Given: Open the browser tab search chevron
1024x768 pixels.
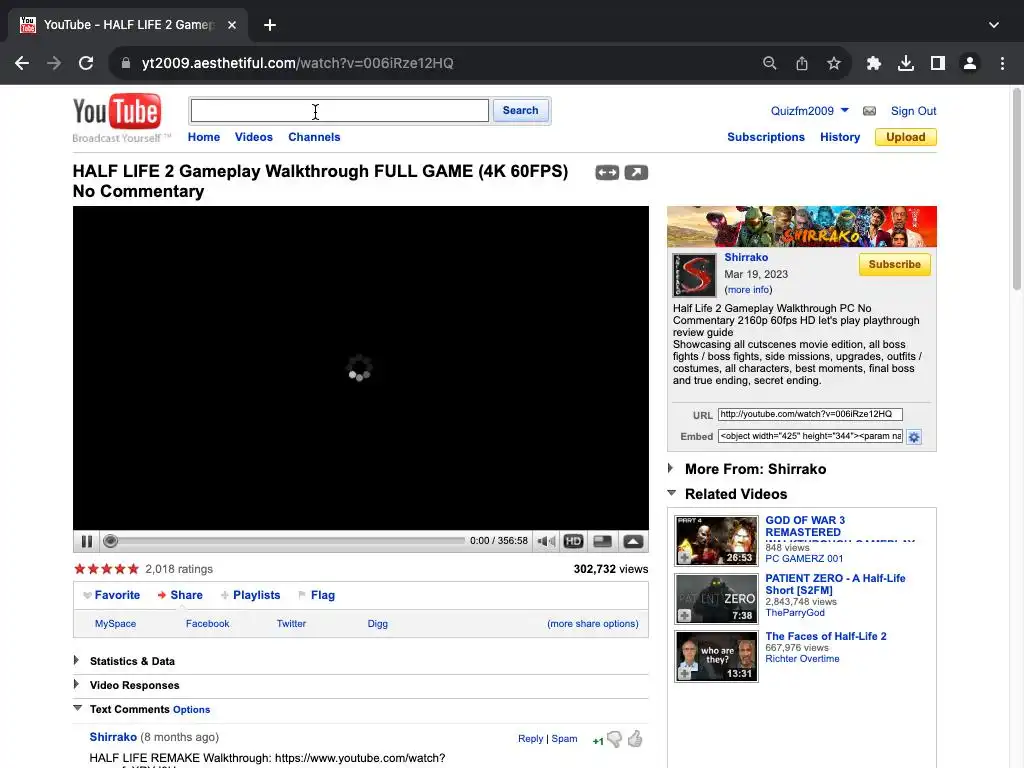Looking at the screenshot, I should (x=993, y=25).
